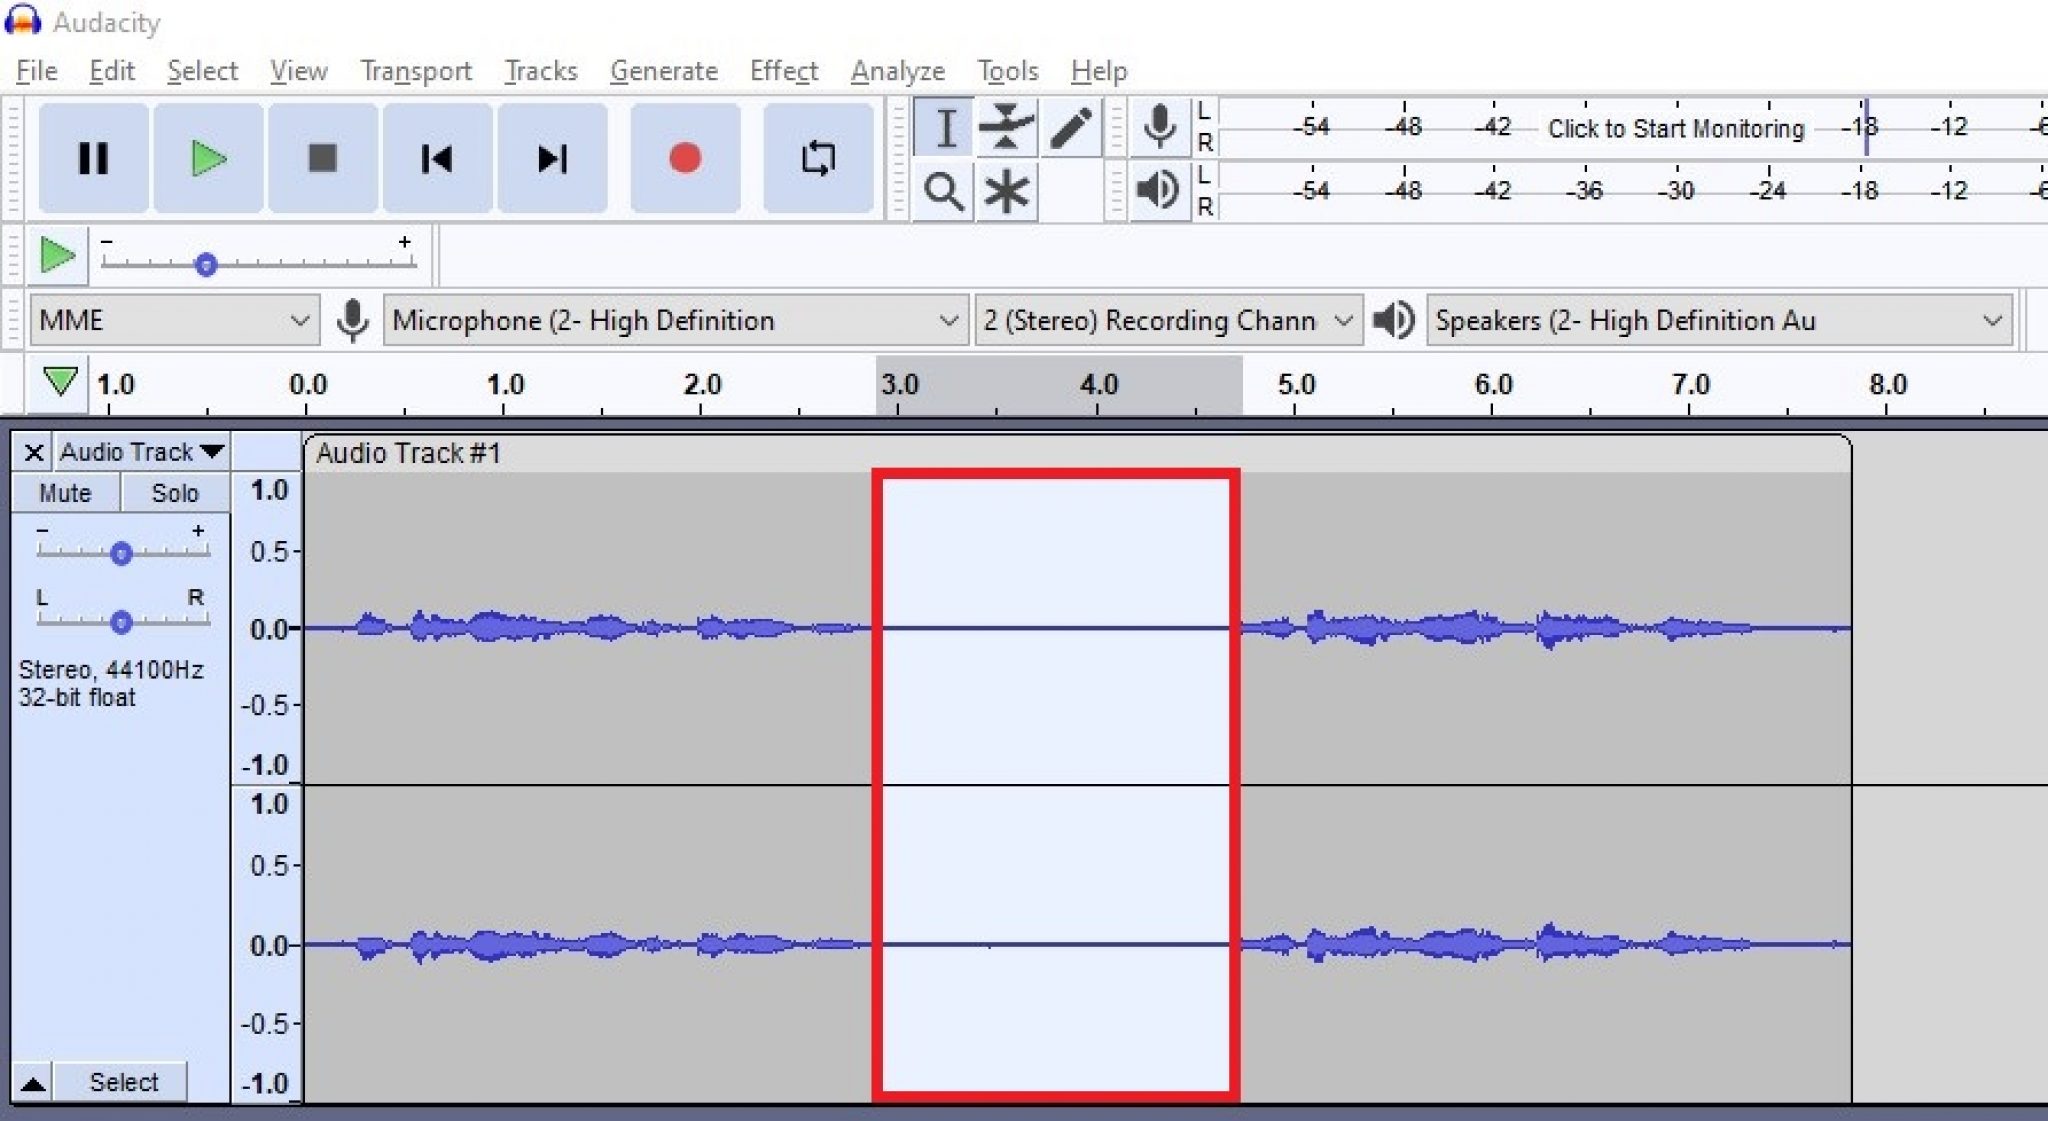Click the playback speaker meter icon

[1159, 189]
